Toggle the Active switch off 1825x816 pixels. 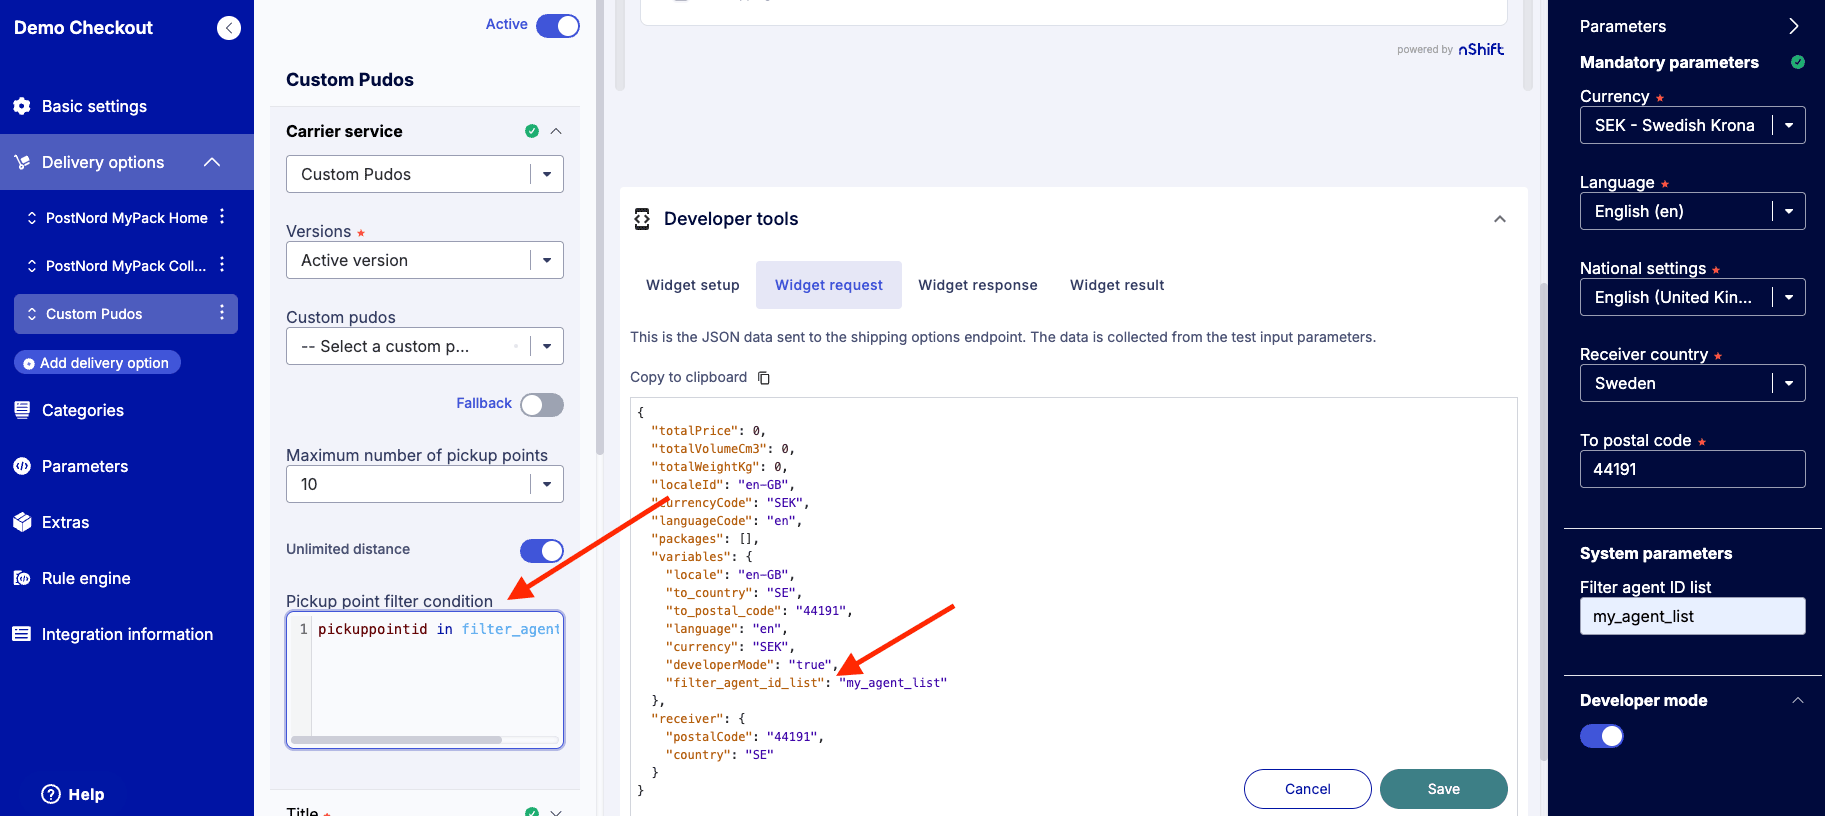(557, 26)
